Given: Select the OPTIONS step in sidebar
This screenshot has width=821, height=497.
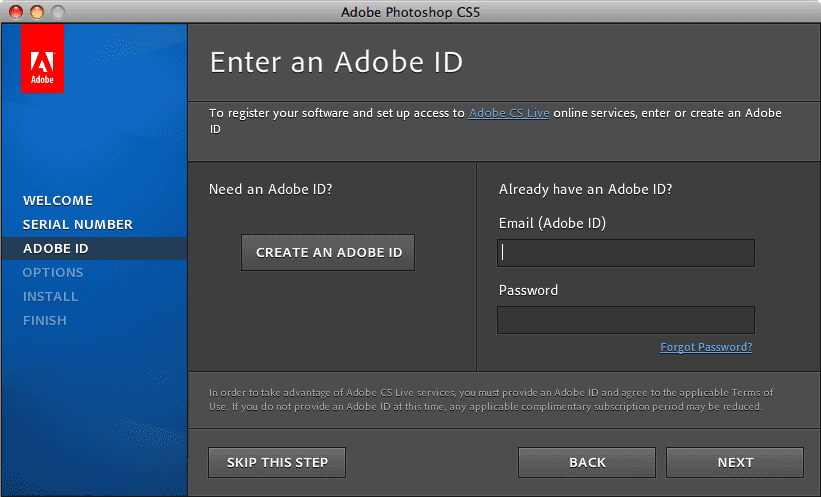Looking at the screenshot, I should coord(53,273).
